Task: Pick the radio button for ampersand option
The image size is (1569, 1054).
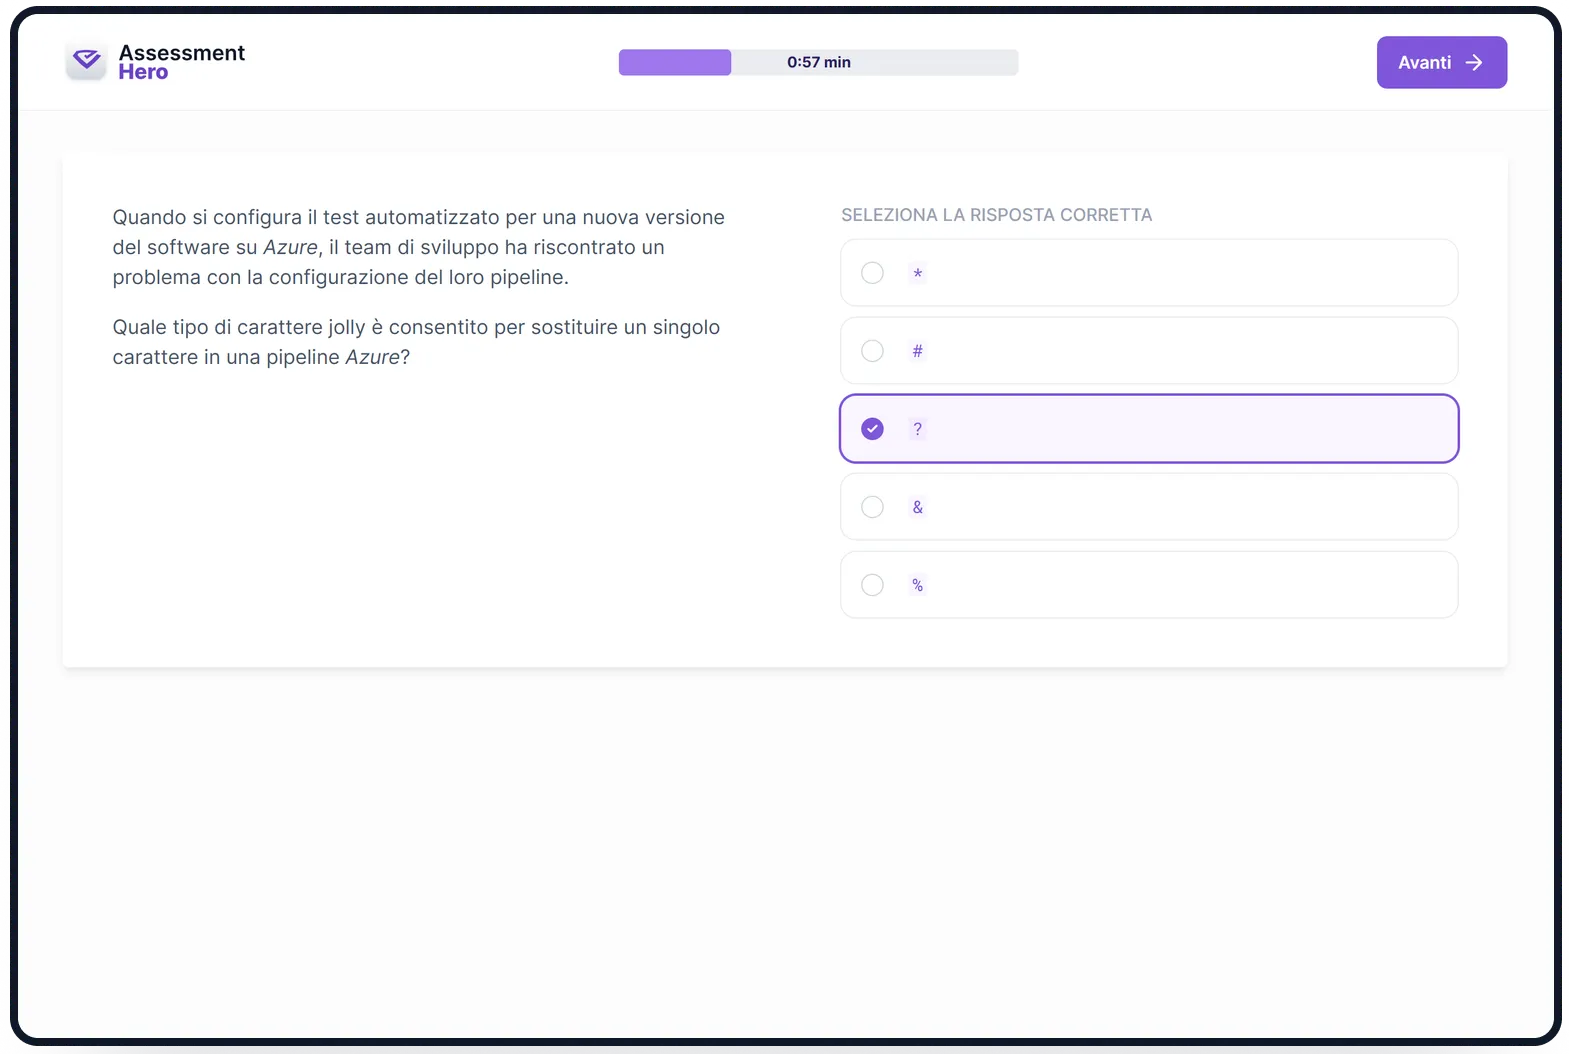Action: [x=873, y=507]
